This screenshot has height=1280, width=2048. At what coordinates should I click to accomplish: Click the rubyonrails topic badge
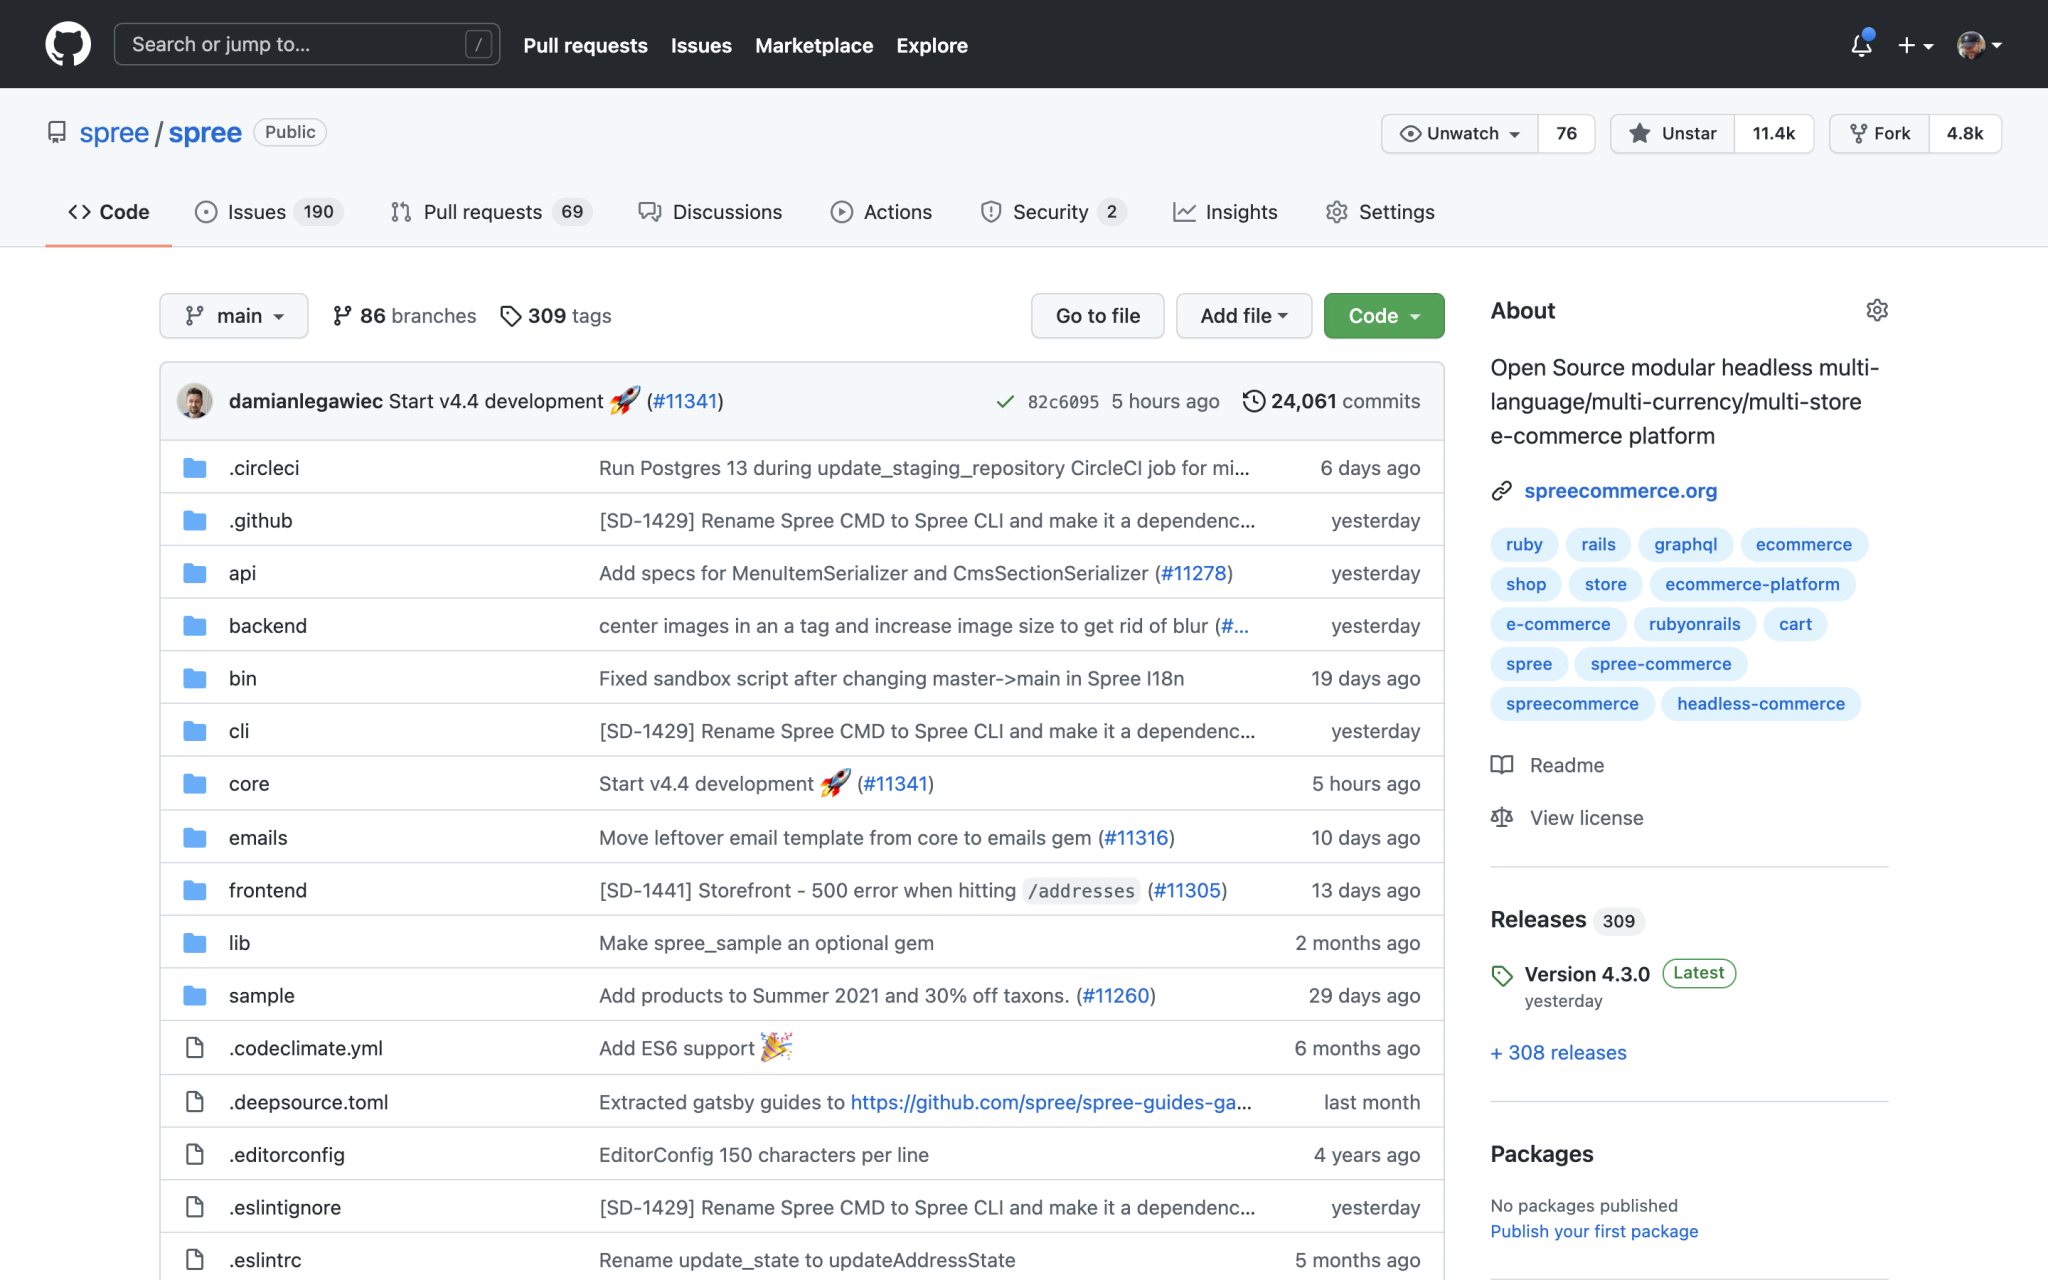(x=1694, y=623)
